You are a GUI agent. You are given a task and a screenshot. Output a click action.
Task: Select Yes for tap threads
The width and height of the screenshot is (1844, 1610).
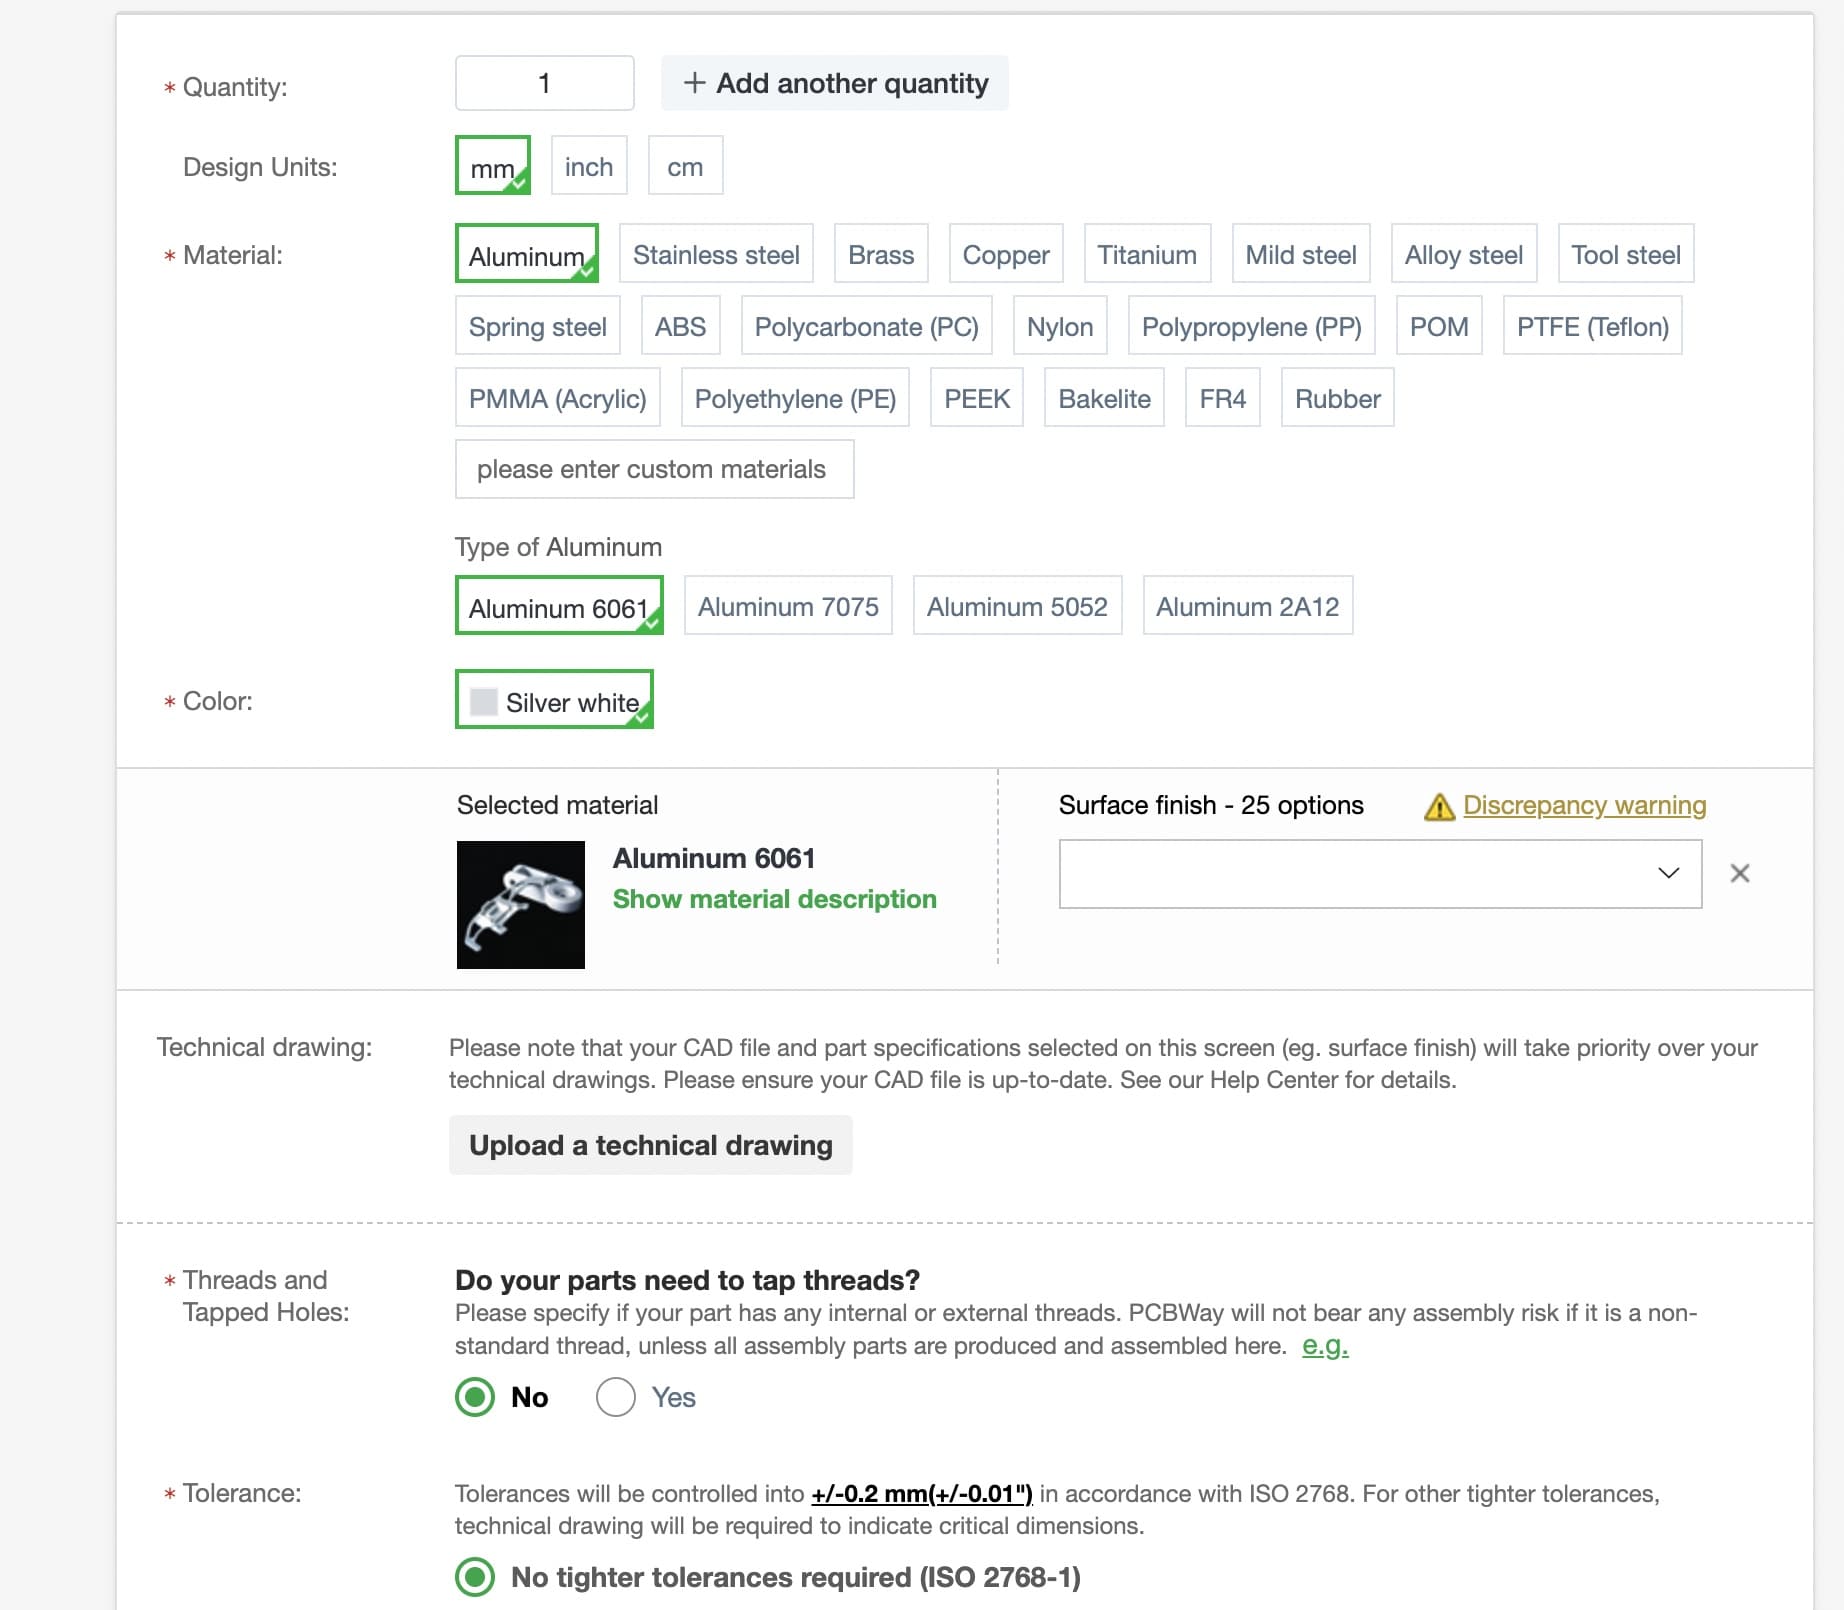616,1397
